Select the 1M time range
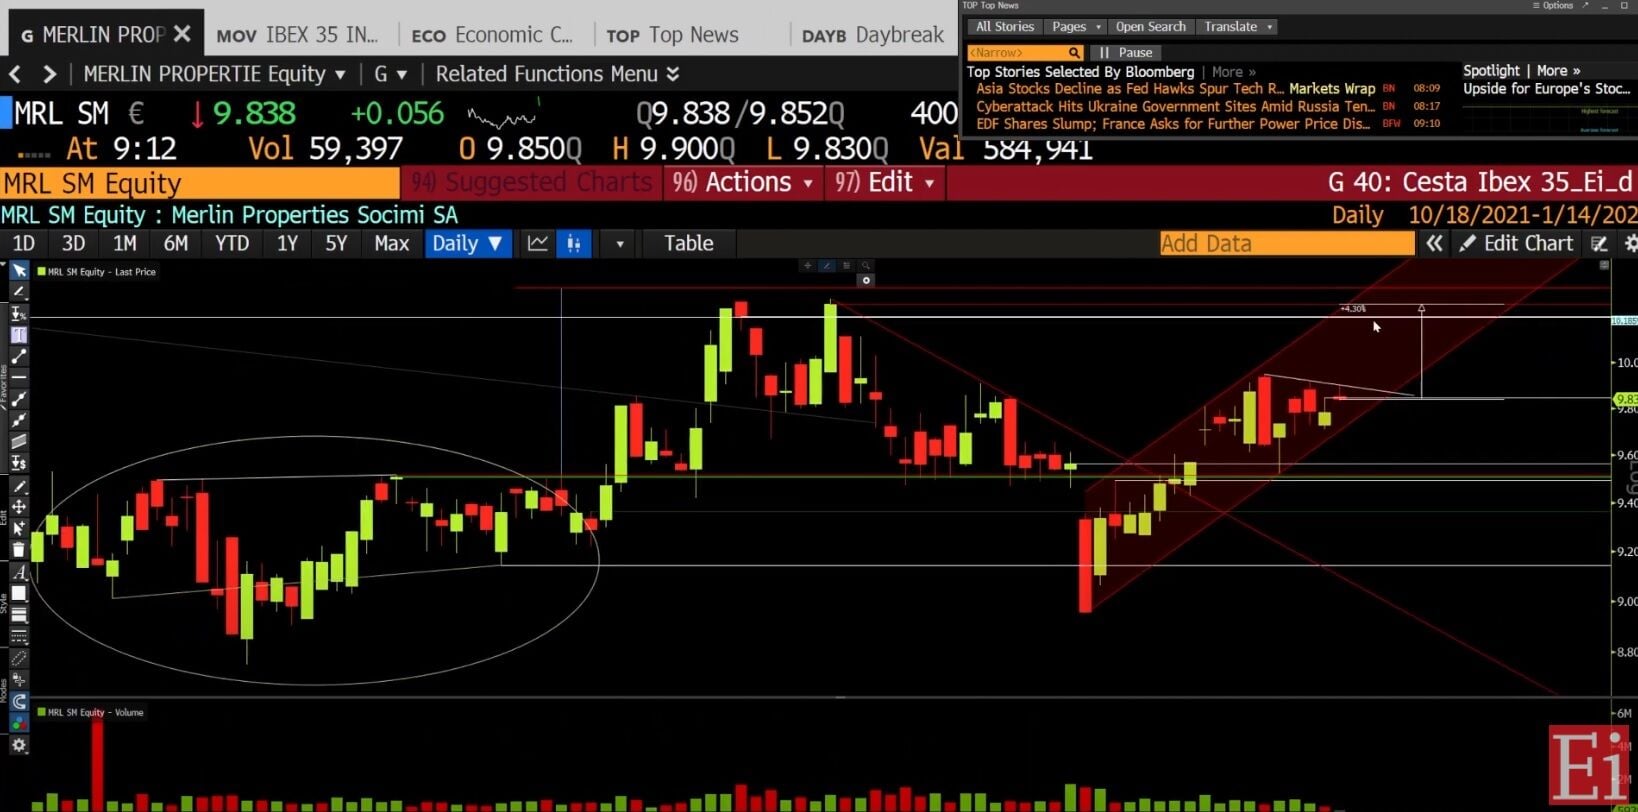 [x=124, y=243]
